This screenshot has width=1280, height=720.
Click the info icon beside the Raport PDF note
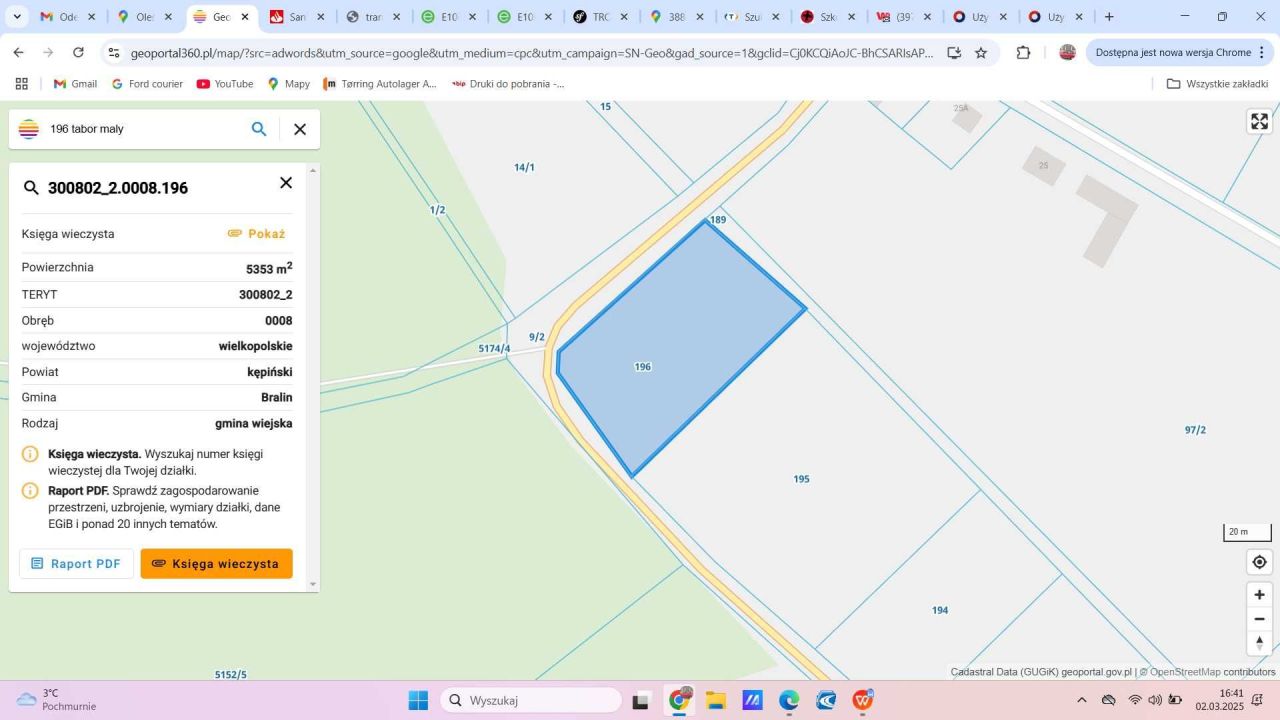(x=31, y=490)
